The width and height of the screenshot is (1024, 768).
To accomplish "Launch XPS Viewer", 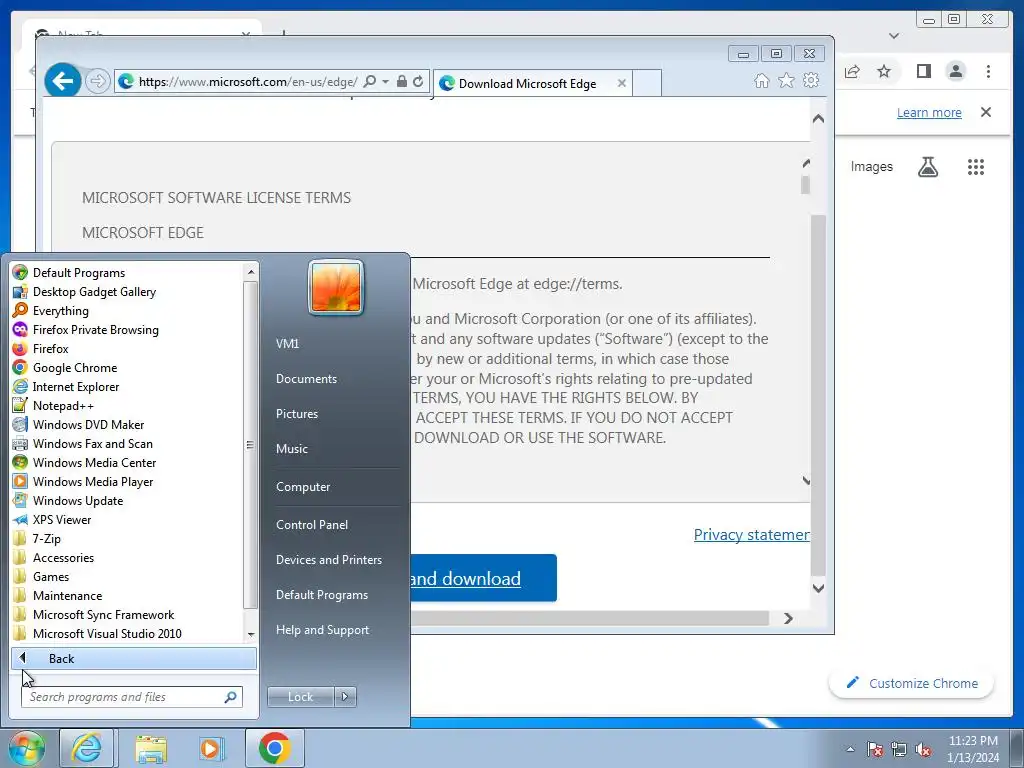I will click(61, 519).
